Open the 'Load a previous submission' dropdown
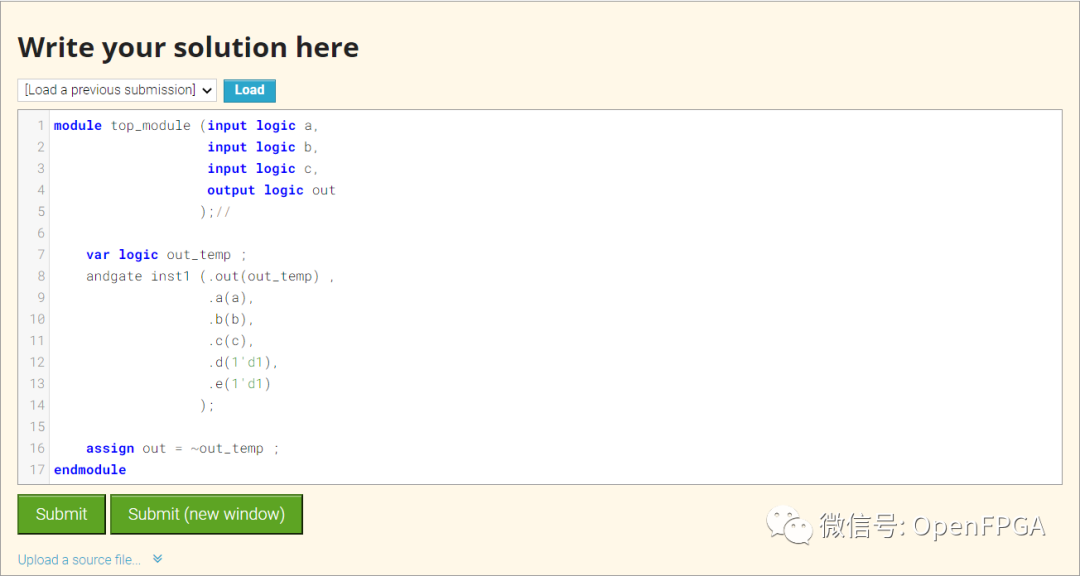 point(117,90)
